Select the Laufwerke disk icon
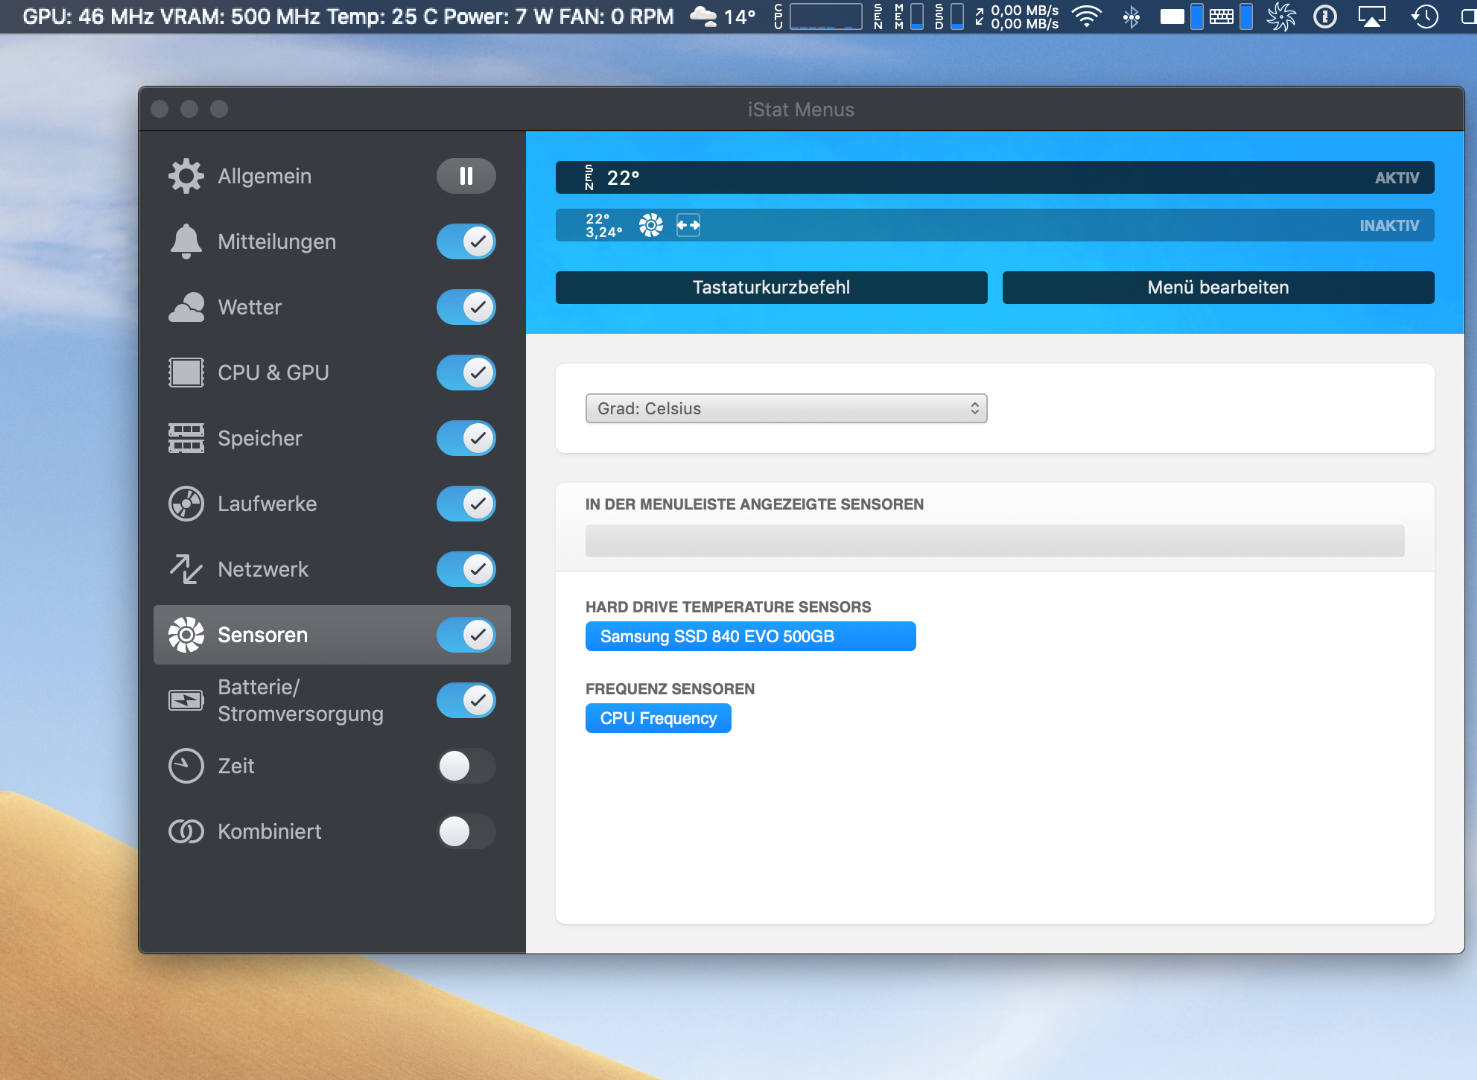Image resolution: width=1477 pixels, height=1080 pixels. 186,504
